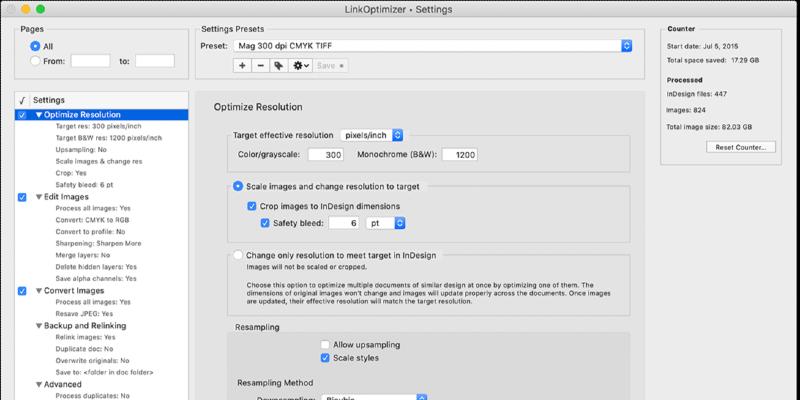The image size is (800, 400).
Task: Remove preset with minus button
Action: point(260,66)
